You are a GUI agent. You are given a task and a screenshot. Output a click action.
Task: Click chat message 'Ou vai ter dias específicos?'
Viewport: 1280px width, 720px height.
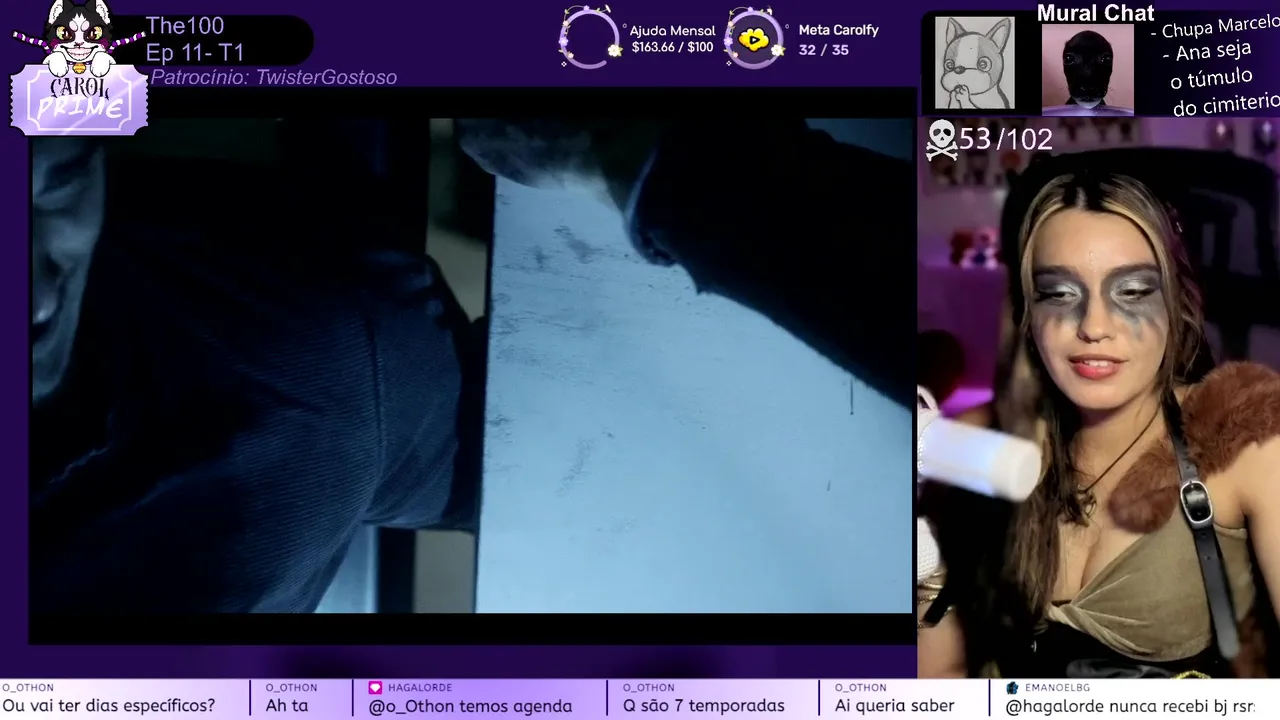click(108, 706)
